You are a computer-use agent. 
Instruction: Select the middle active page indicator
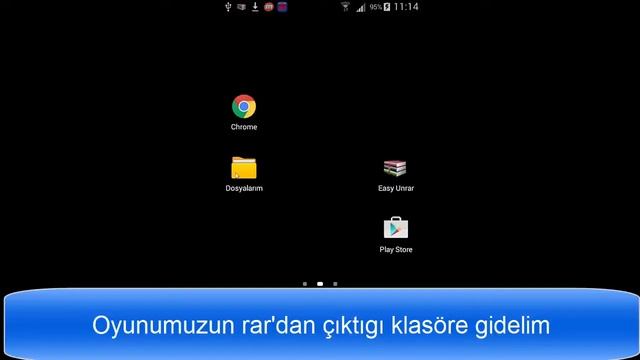pos(320,284)
